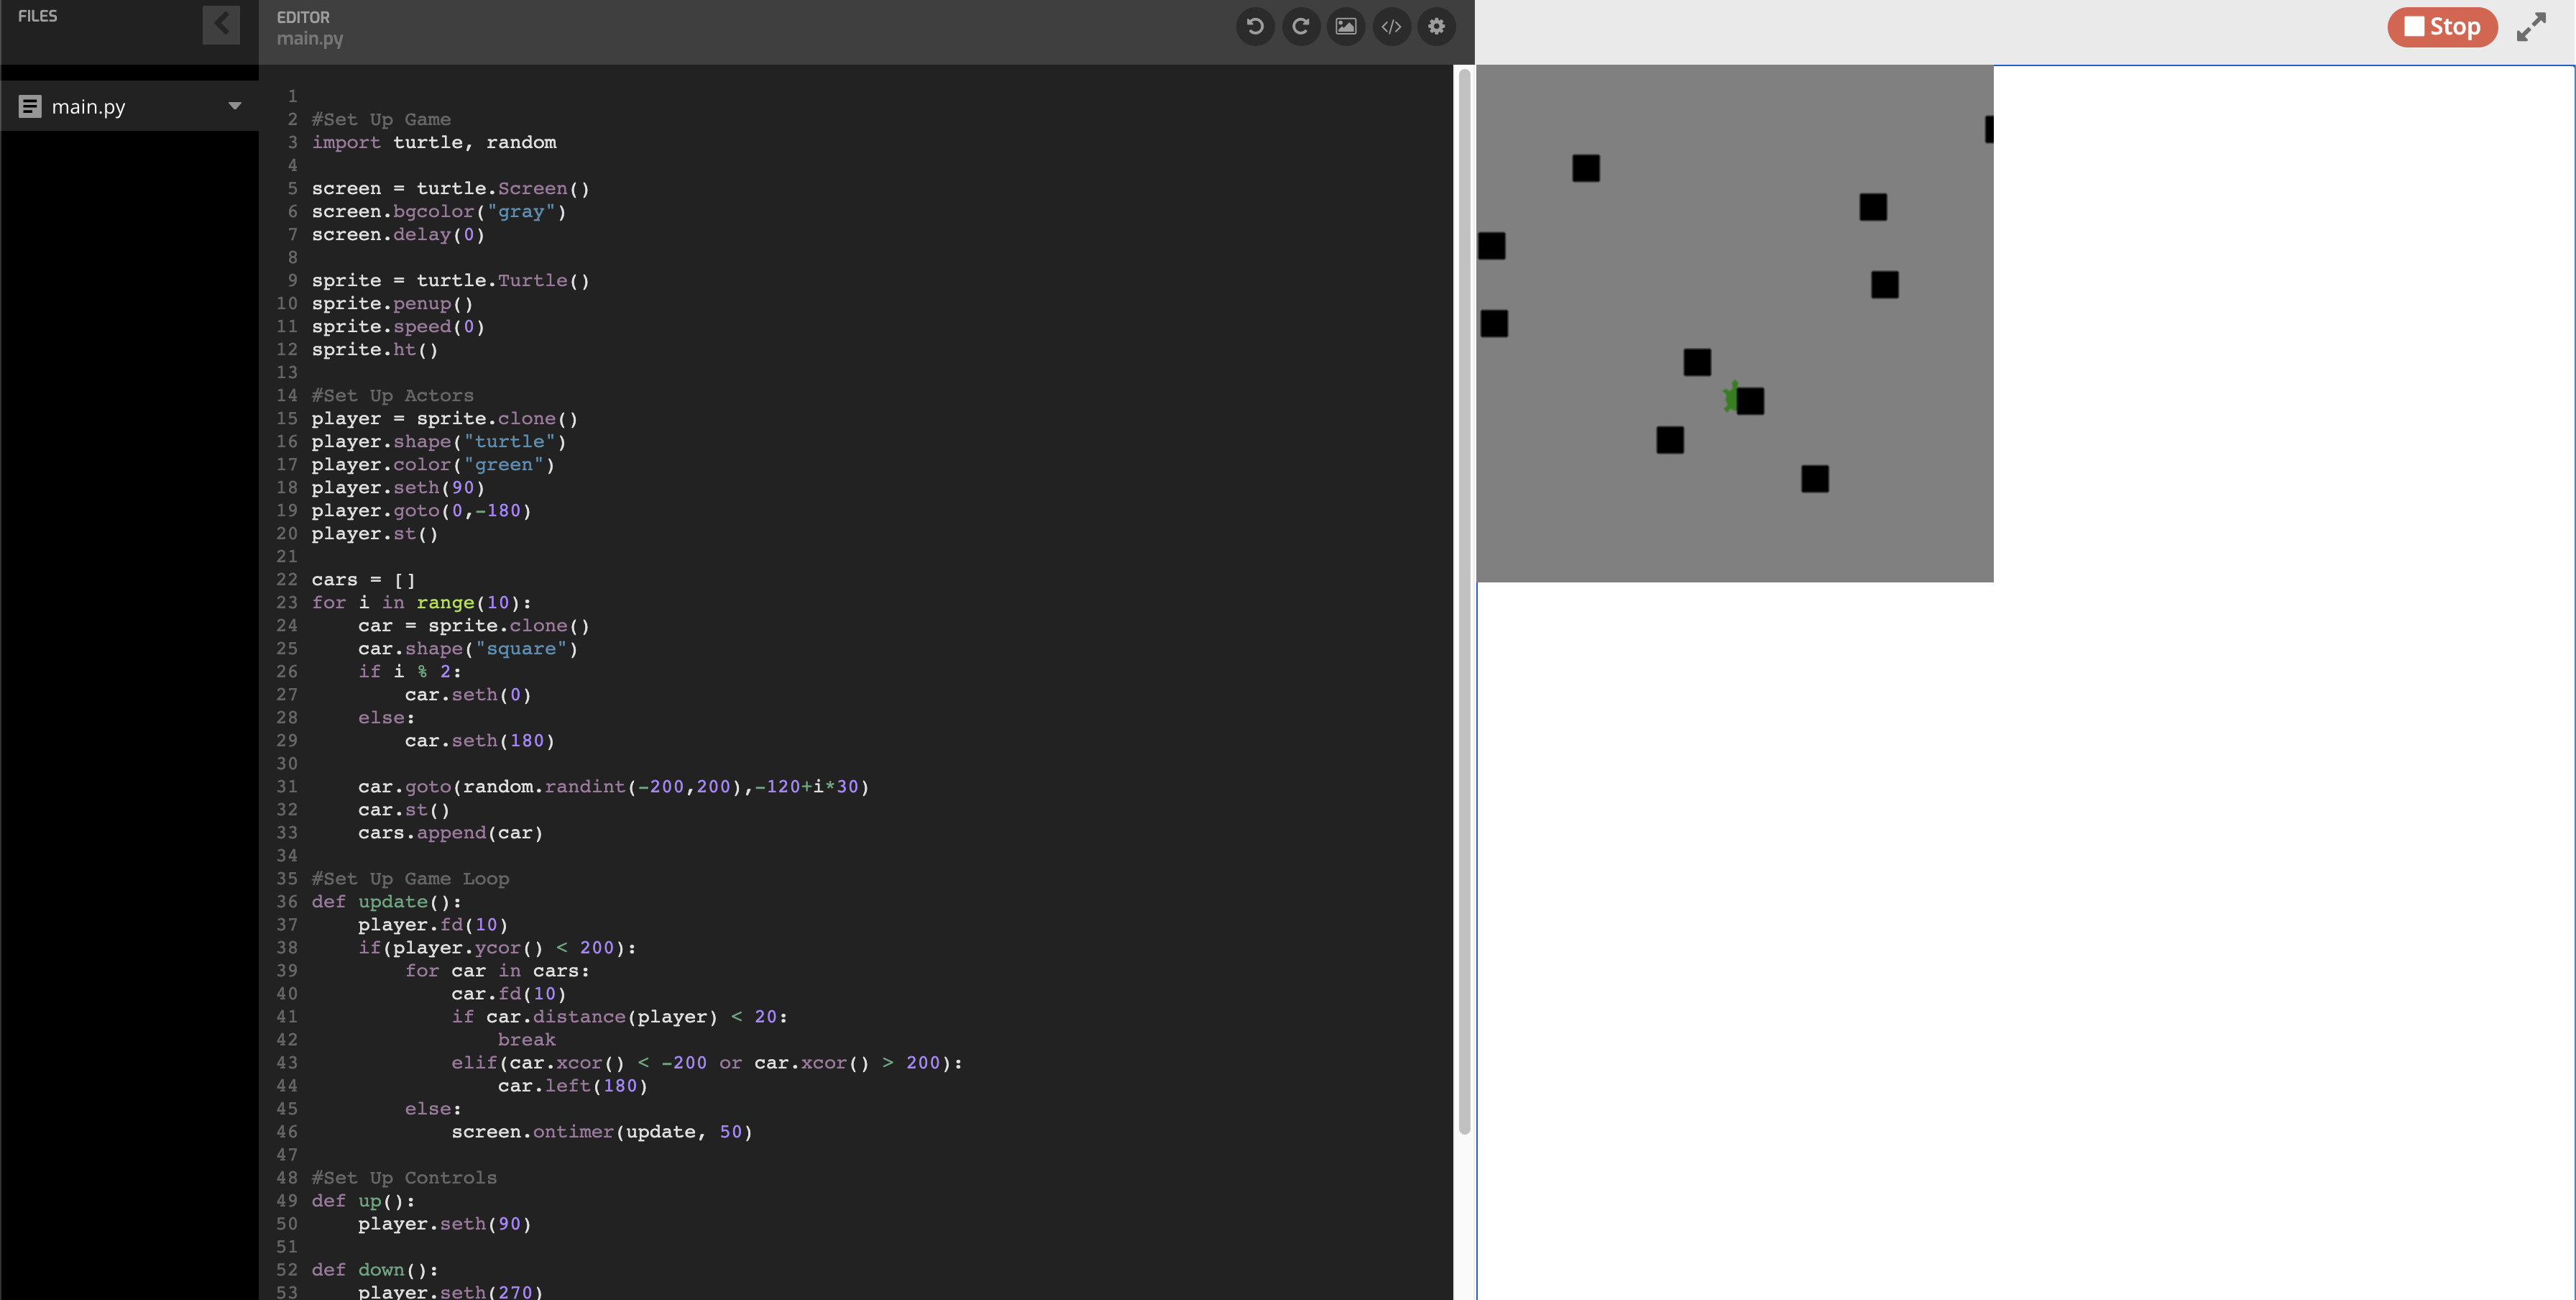Click 'player.color("green")' line
Image resolution: width=2576 pixels, height=1300 pixels.
(433, 464)
